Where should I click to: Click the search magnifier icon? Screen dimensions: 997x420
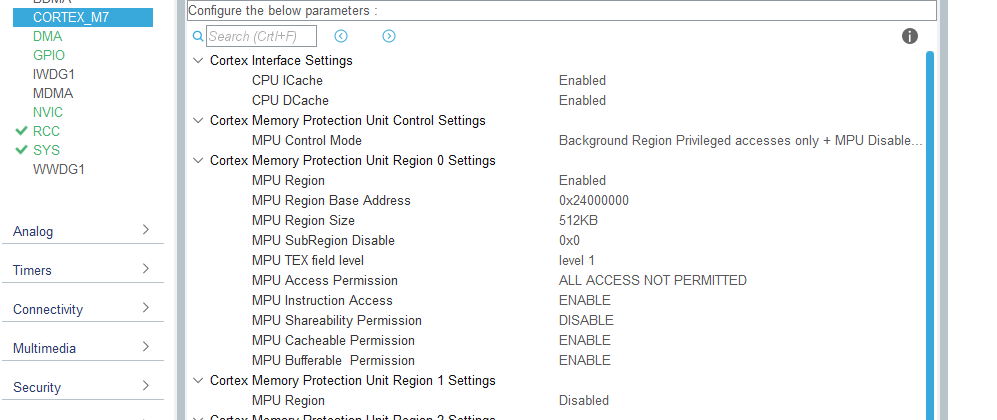(x=198, y=36)
